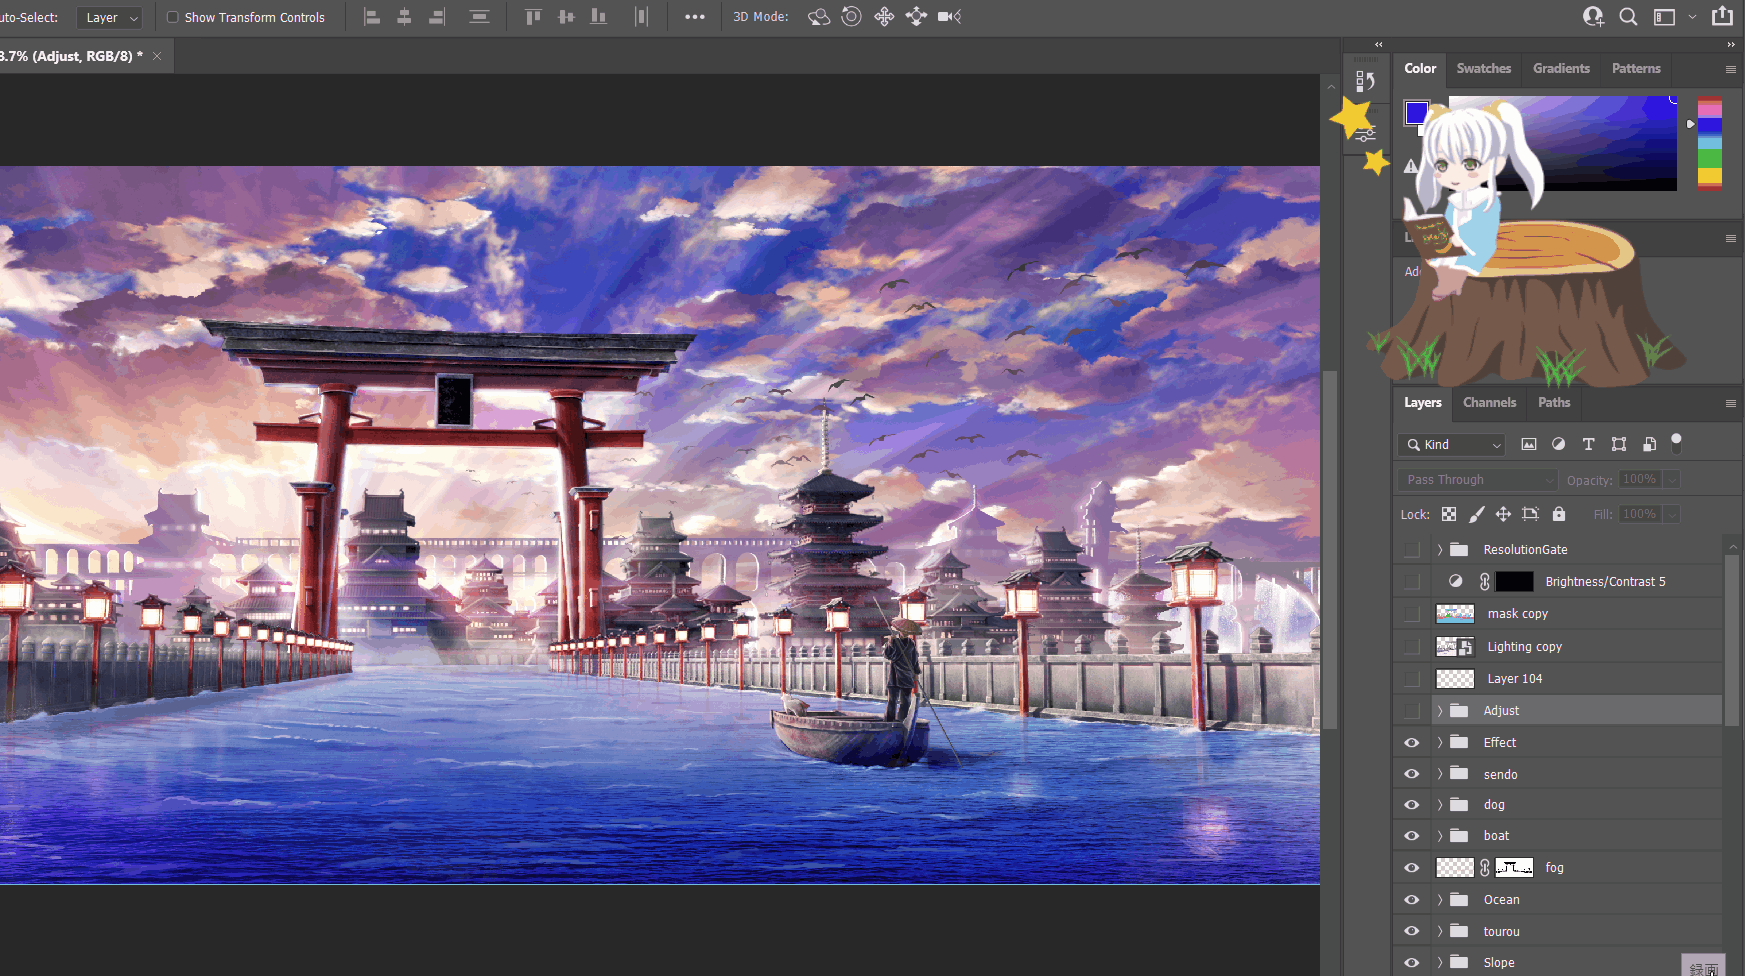The width and height of the screenshot is (1745, 976).
Task: Open the Auto-Select Layer dropdown
Action: 109,18
